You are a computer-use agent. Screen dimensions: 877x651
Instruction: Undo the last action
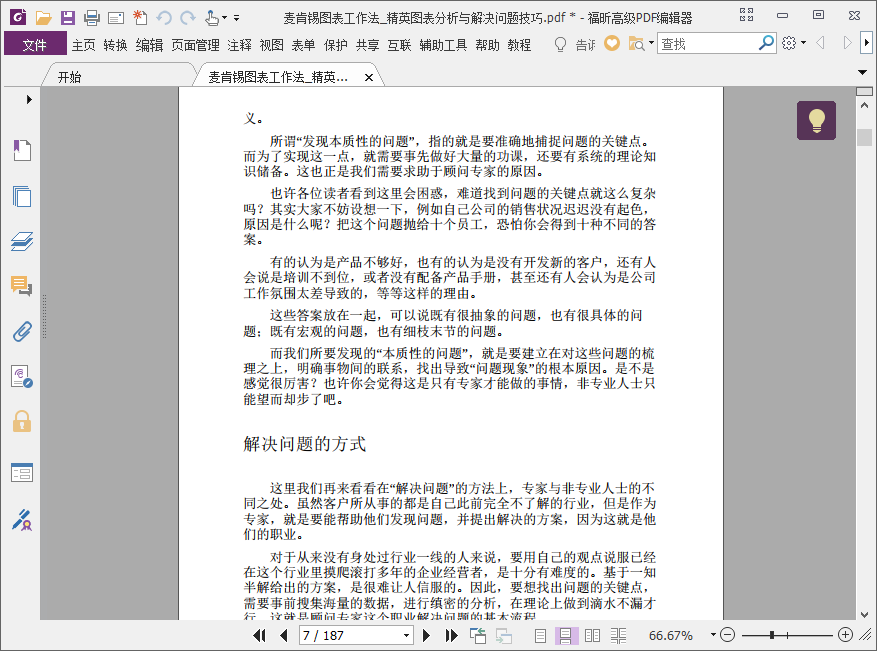click(x=164, y=18)
